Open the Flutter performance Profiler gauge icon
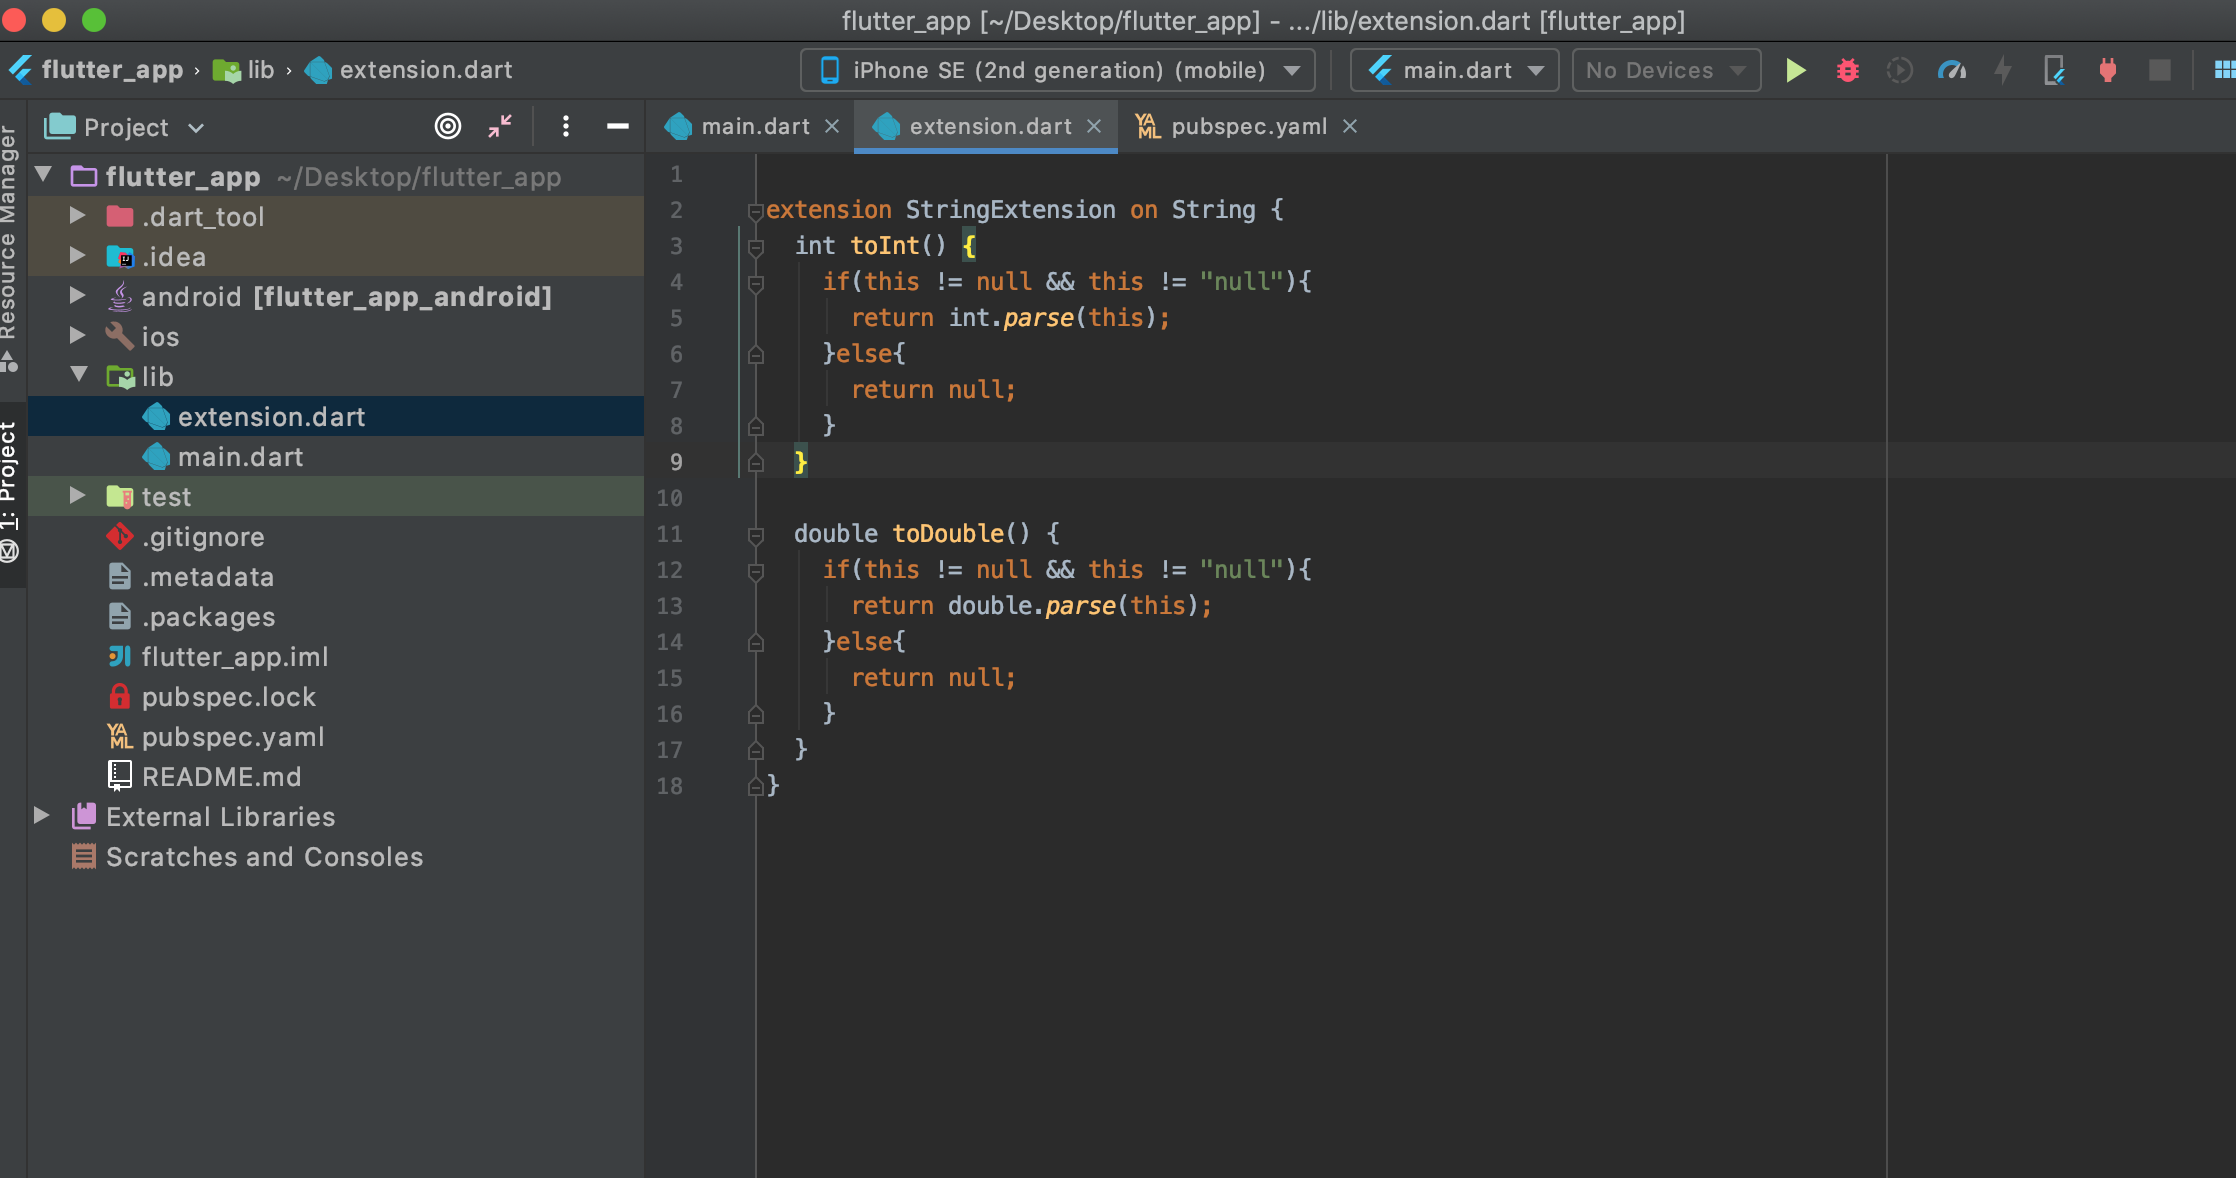The image size is (2236, 1178). pos(1951,70)
